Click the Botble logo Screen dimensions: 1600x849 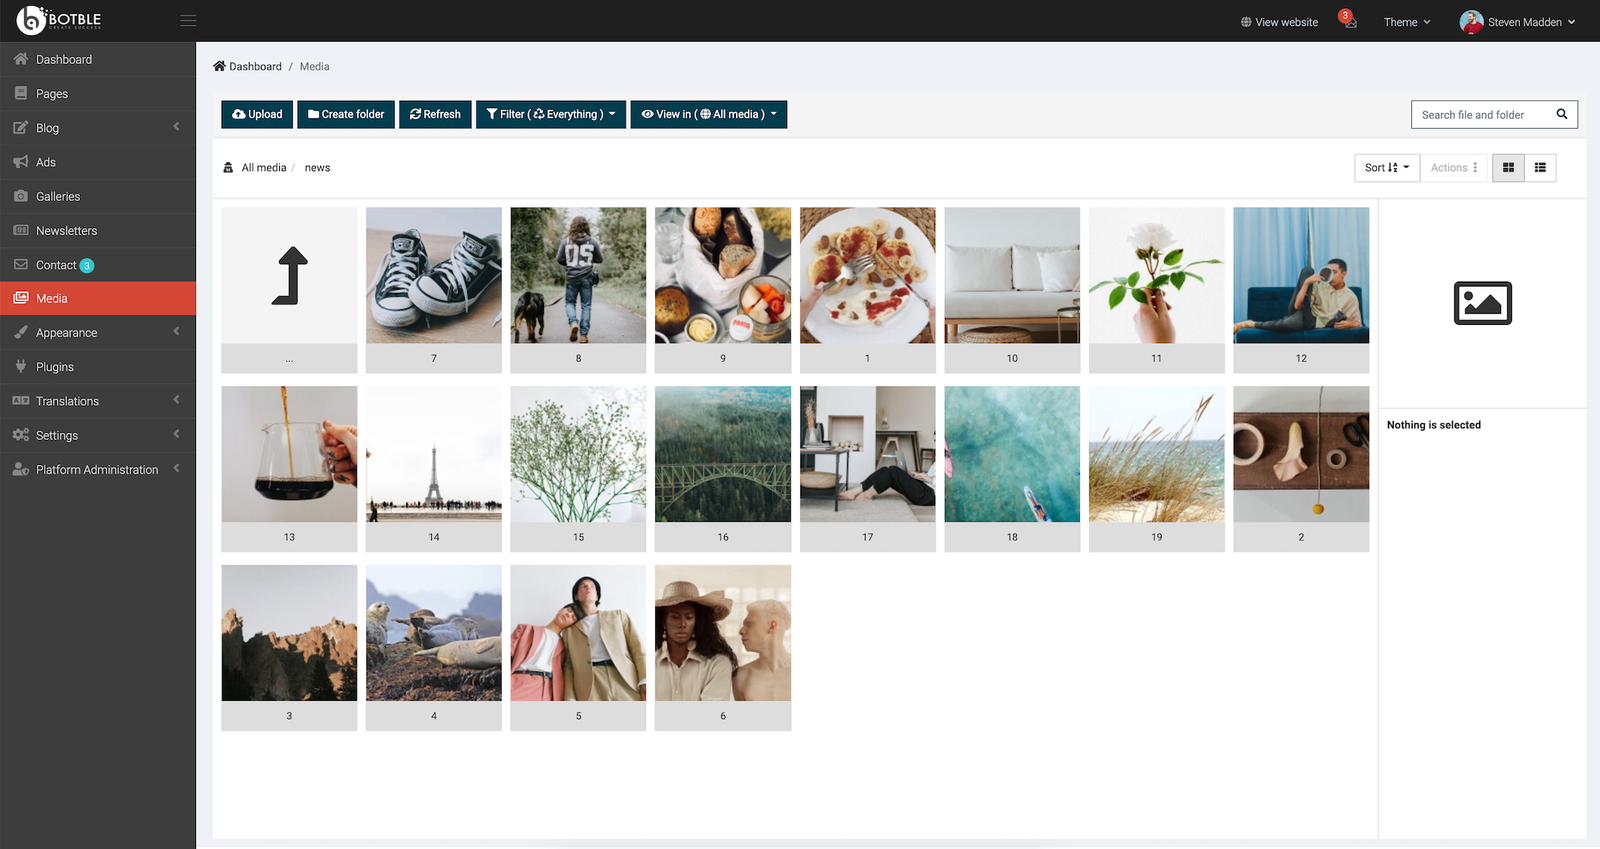(59, 20)
